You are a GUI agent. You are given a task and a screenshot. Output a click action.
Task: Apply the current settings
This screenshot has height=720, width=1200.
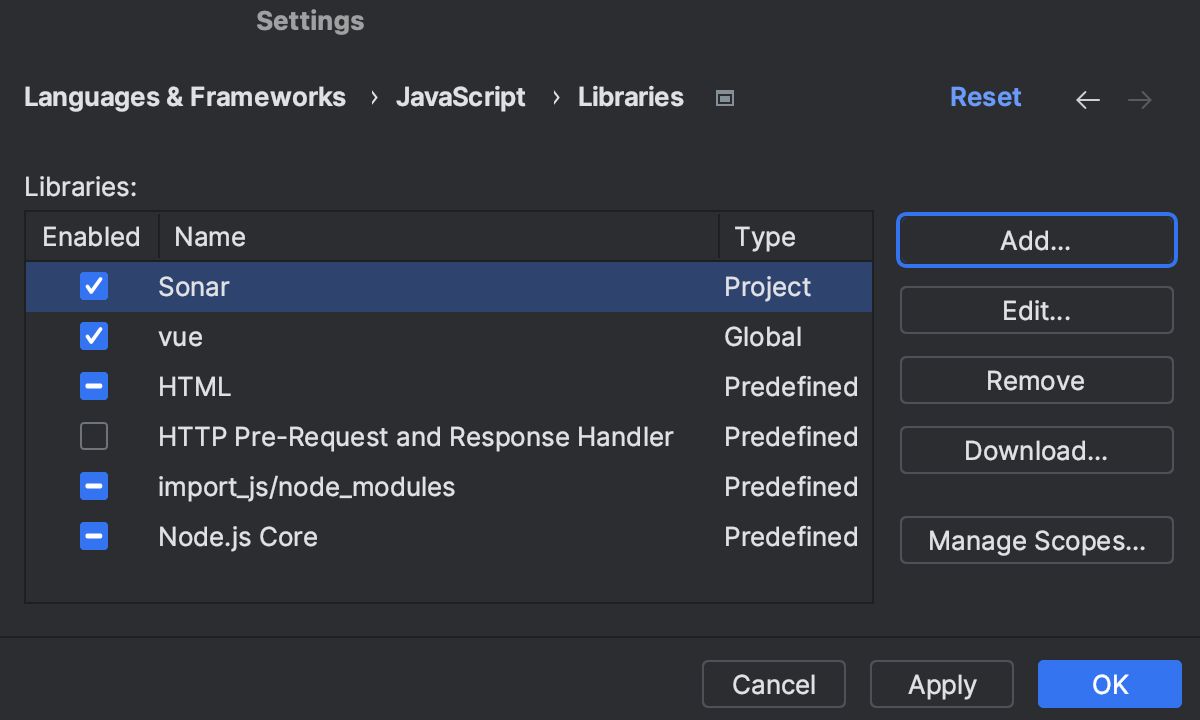tap(941, 684)
